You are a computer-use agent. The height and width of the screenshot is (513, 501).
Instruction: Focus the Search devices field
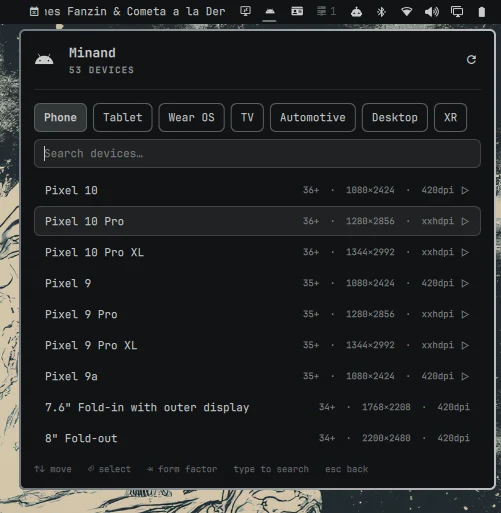click(x=257, y=154)
